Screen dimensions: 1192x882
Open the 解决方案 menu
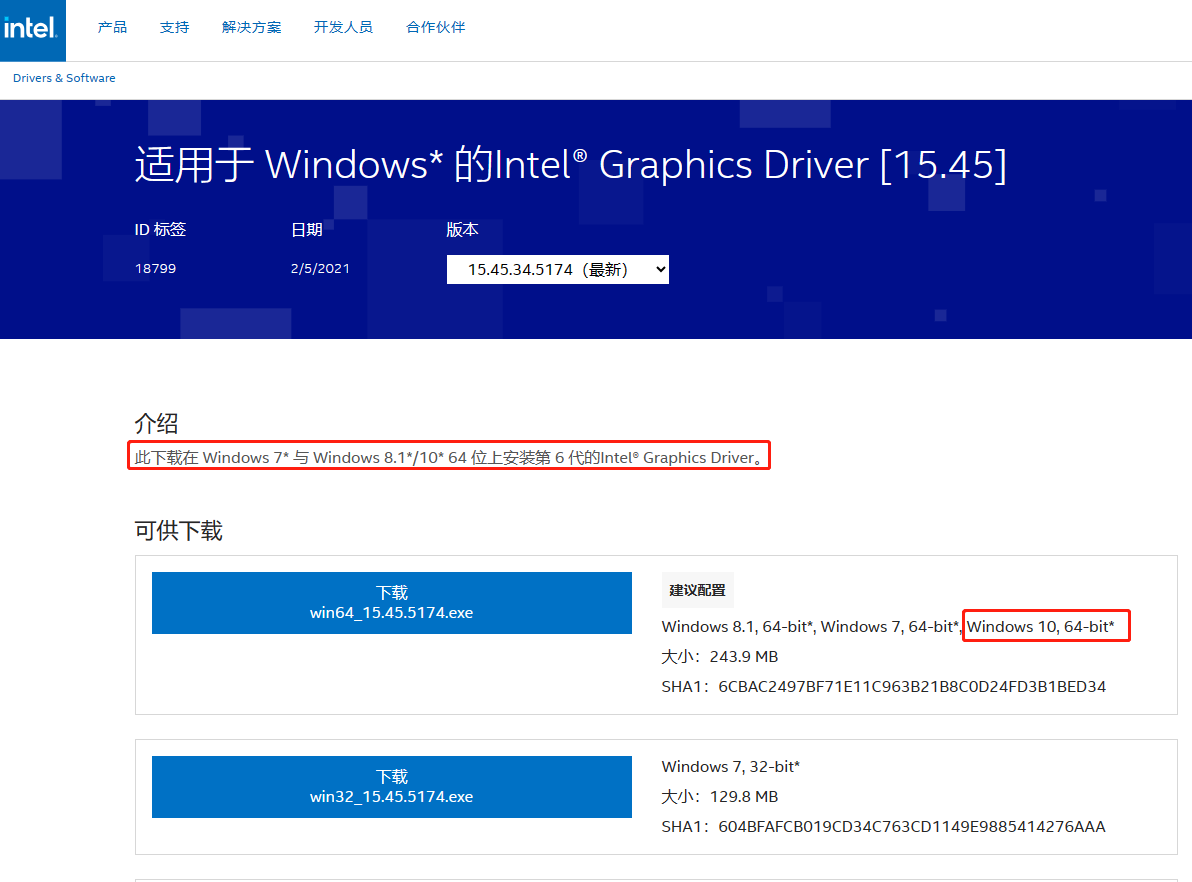pyautogui.click(x=251, y=27)
